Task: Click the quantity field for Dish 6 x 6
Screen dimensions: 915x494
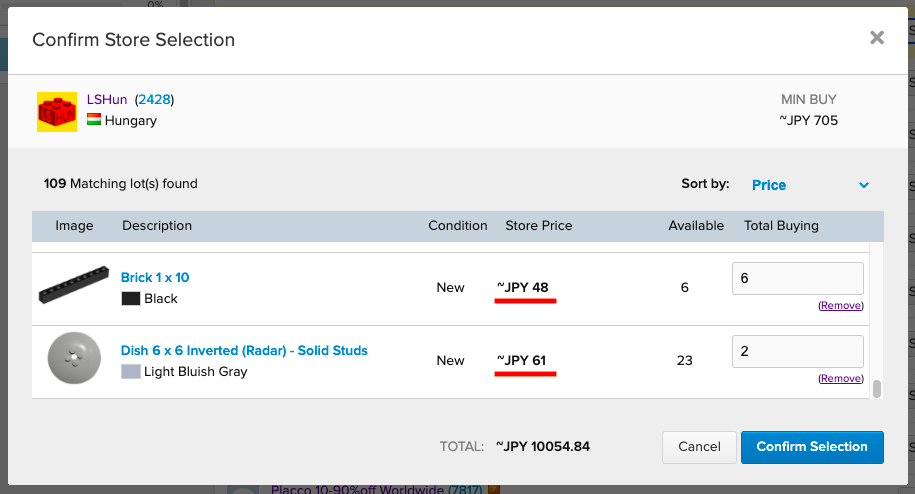Action: click(798, 351)
